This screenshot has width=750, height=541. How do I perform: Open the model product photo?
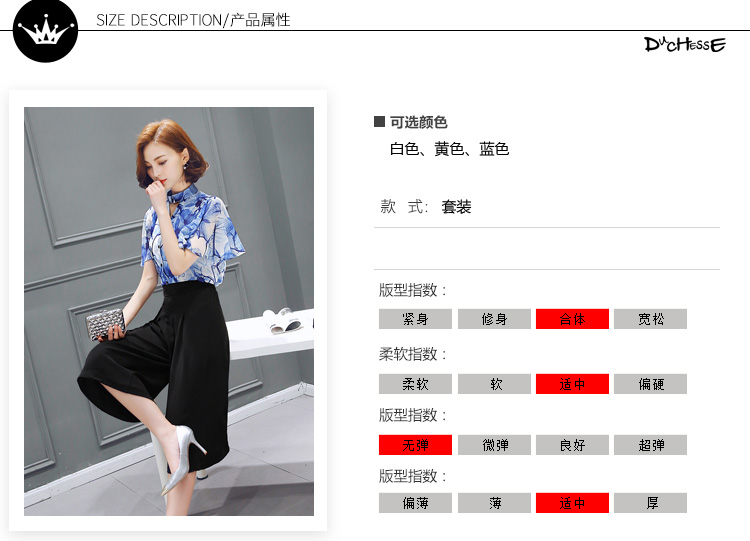(x=169, y=311)
